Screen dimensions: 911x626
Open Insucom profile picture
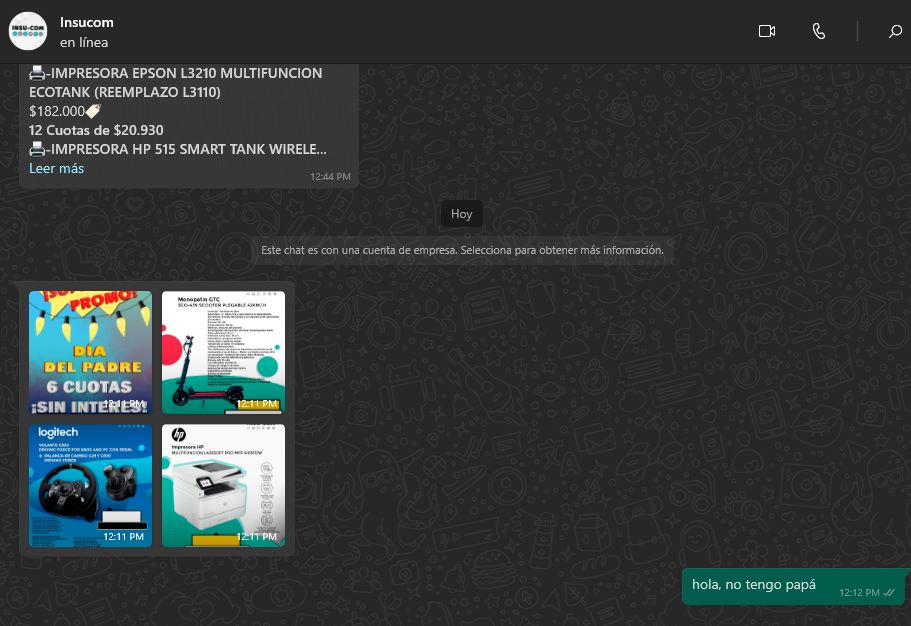point(28,31)
